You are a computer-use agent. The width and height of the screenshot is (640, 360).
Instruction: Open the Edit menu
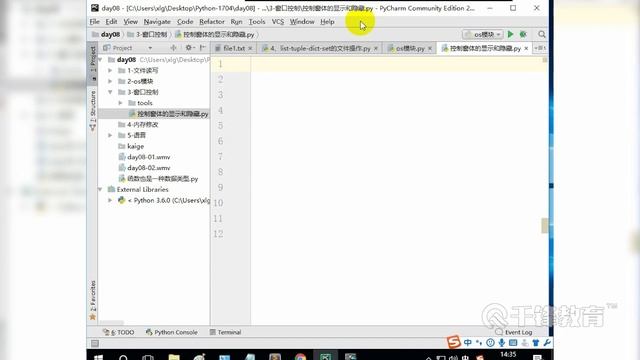click(x=111, y=22)
